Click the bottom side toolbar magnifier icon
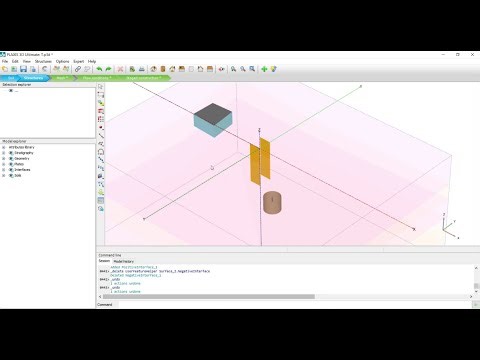 (x=101, y=209)
